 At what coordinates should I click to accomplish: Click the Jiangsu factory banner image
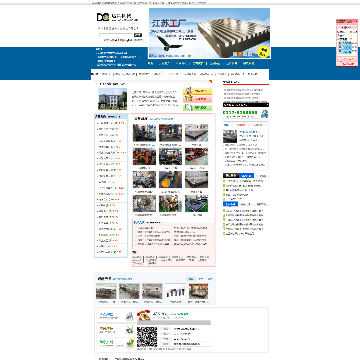(x=209, y=33)
